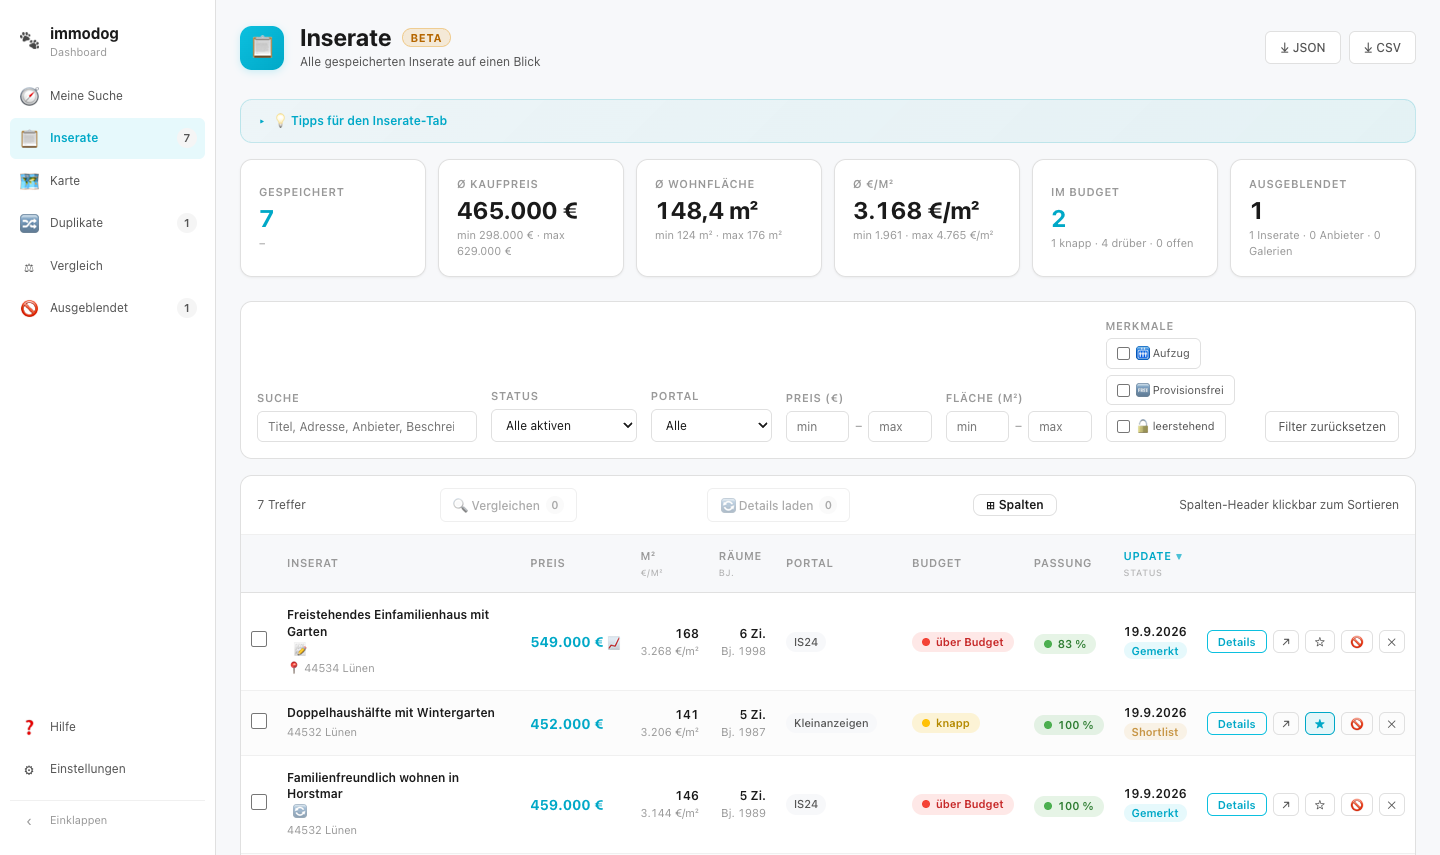The width and height of the screenshot is (1440, 855).
Task: Open the Status dropdown Alle aktiven
Action: click(564, 425)
